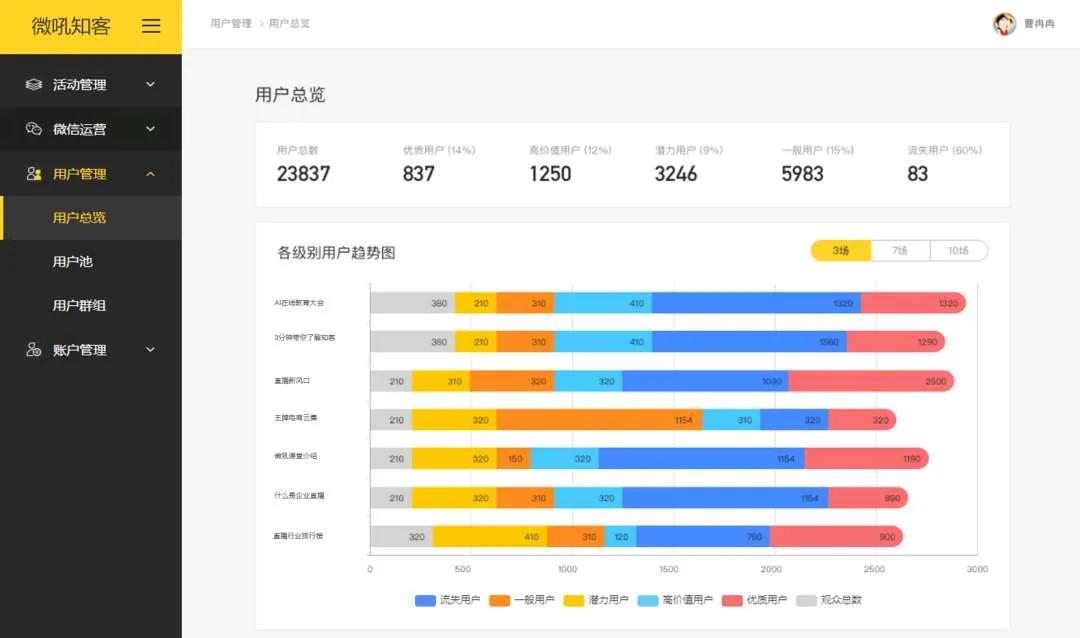The image size is (1080, 638).
Task: Select the 账户管理 account icon
Action: pyautogui.click(x=32, y=349)
